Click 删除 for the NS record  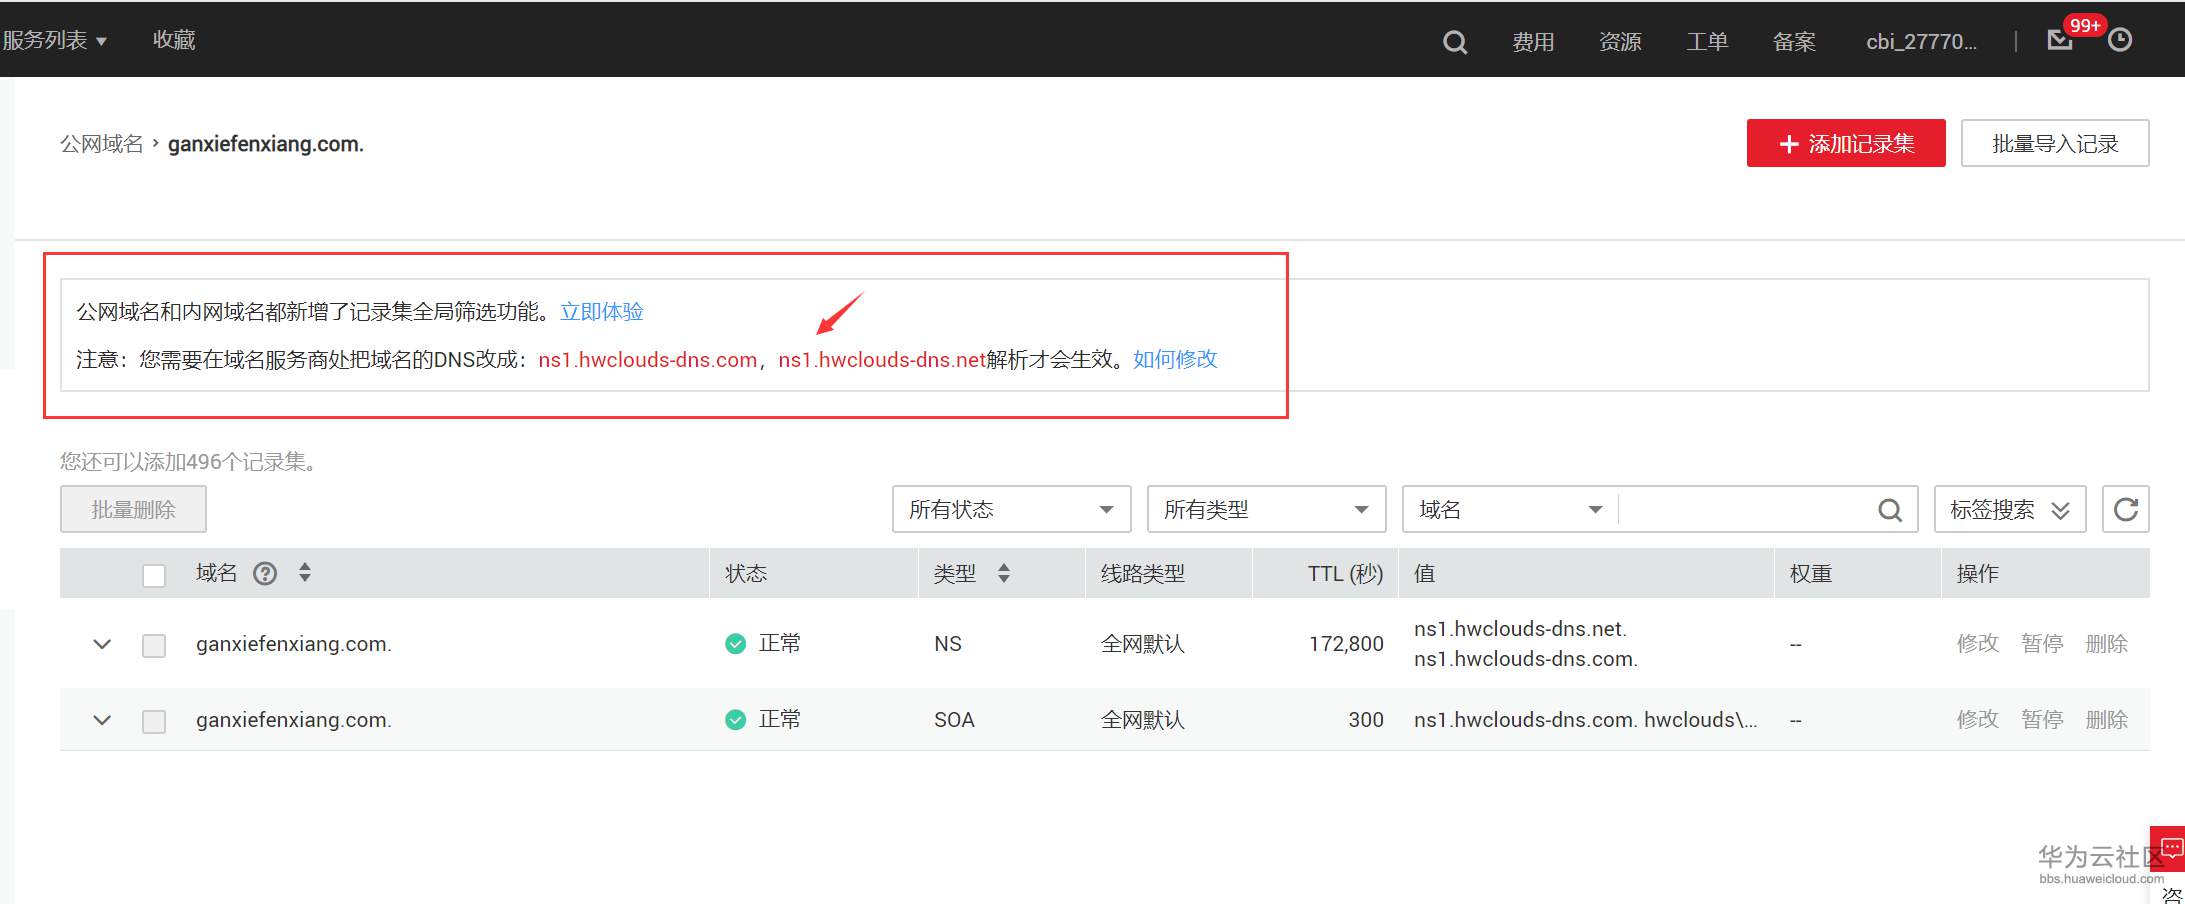pos(2106,644)
